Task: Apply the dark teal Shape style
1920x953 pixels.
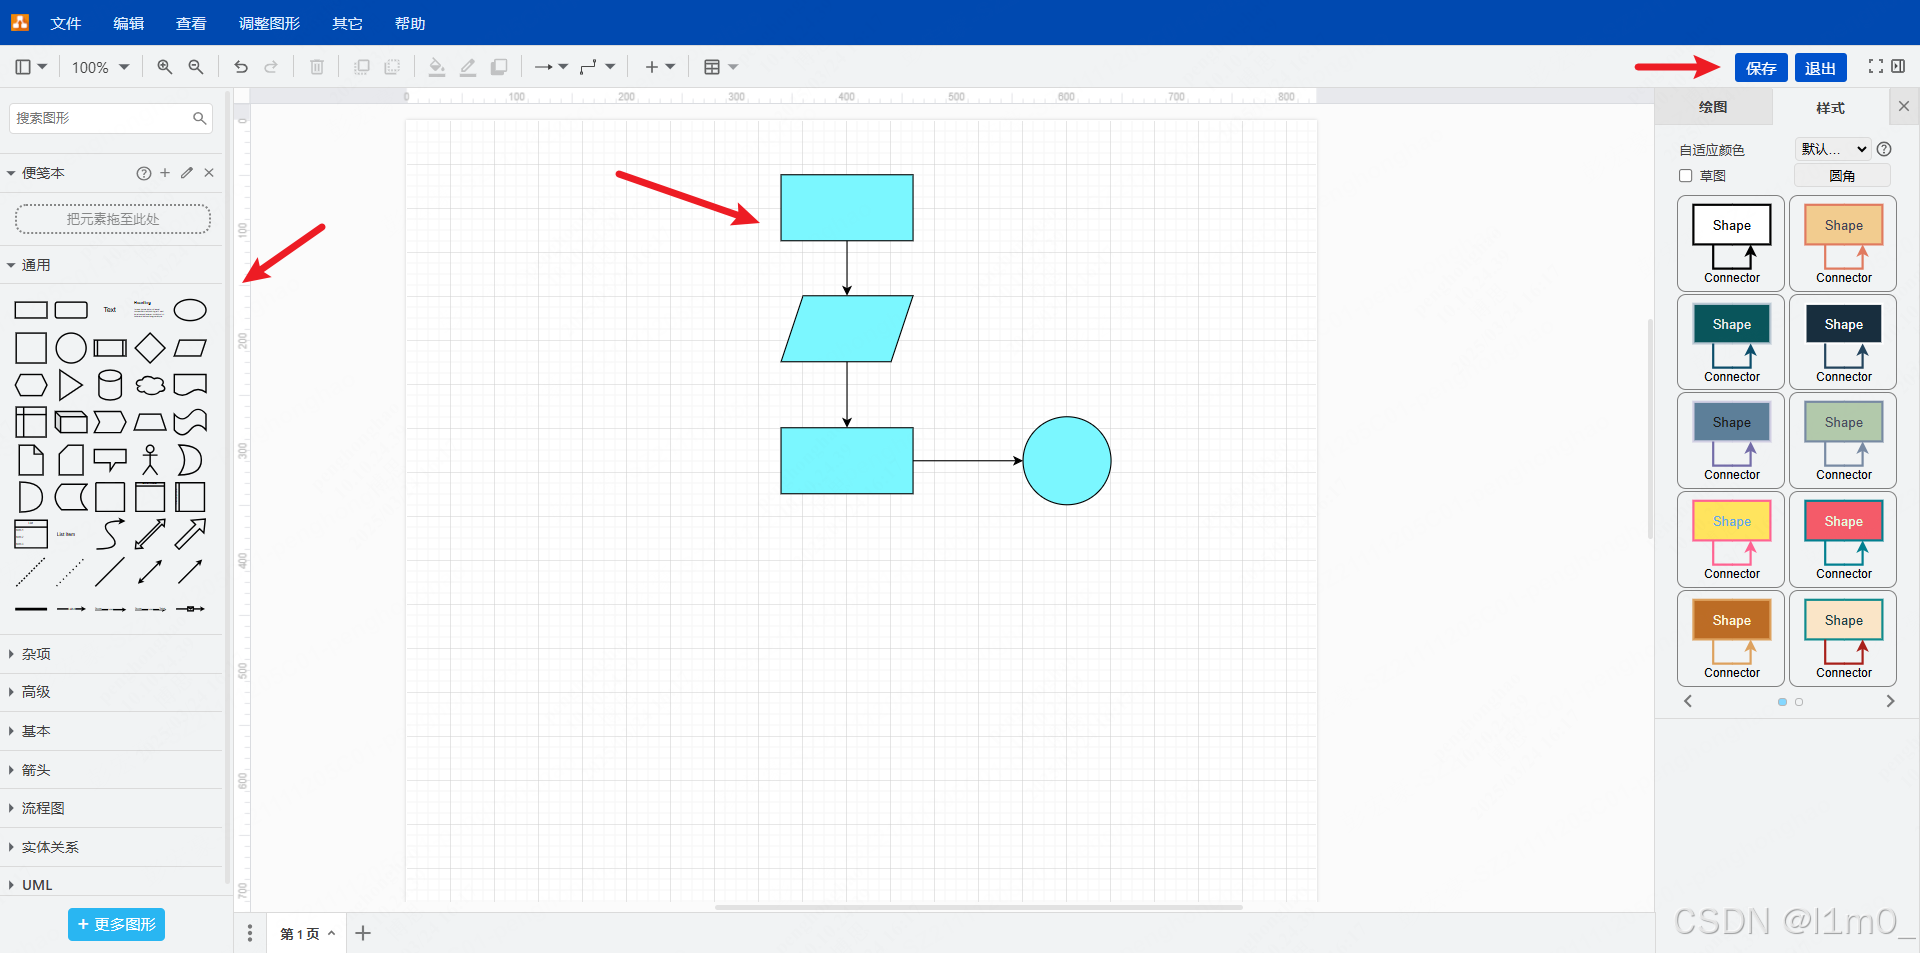Action: [x=1731, y=341]
